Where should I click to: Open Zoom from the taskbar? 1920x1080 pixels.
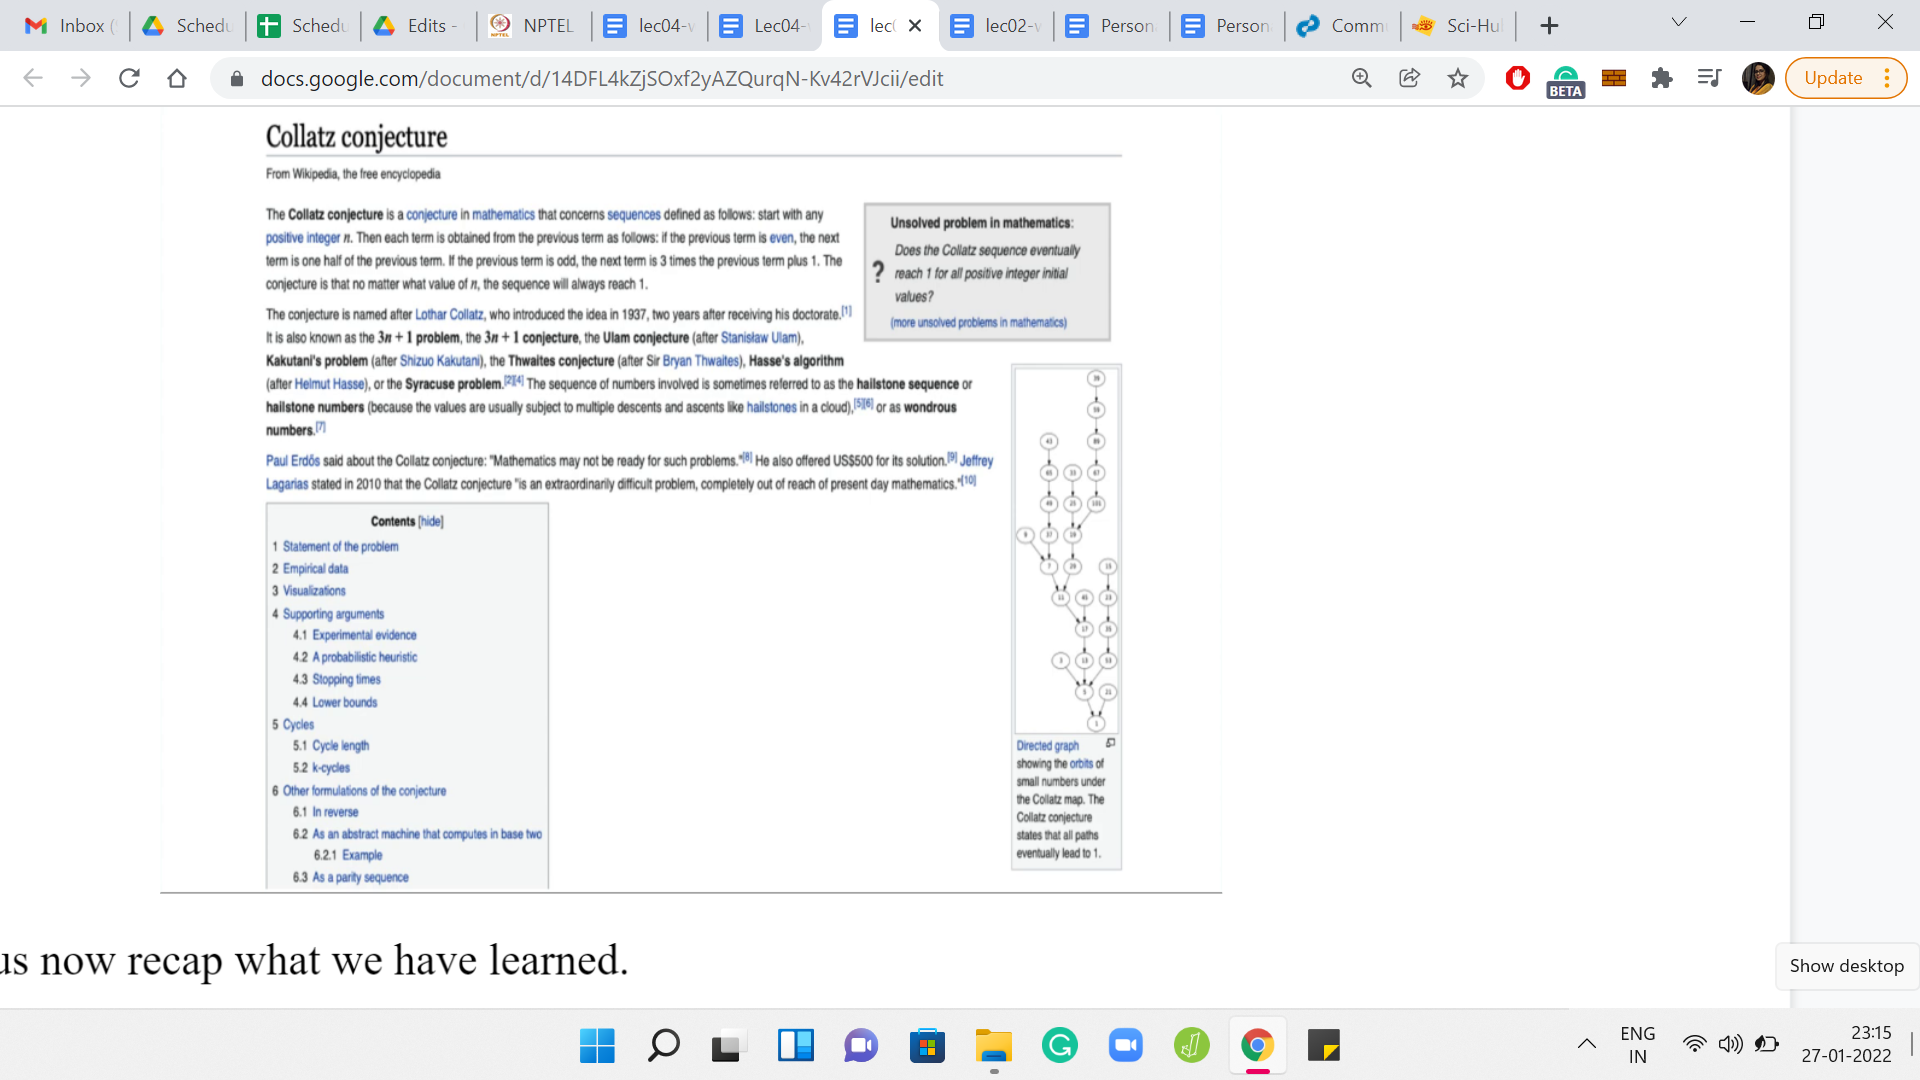coord(1125,1046)
